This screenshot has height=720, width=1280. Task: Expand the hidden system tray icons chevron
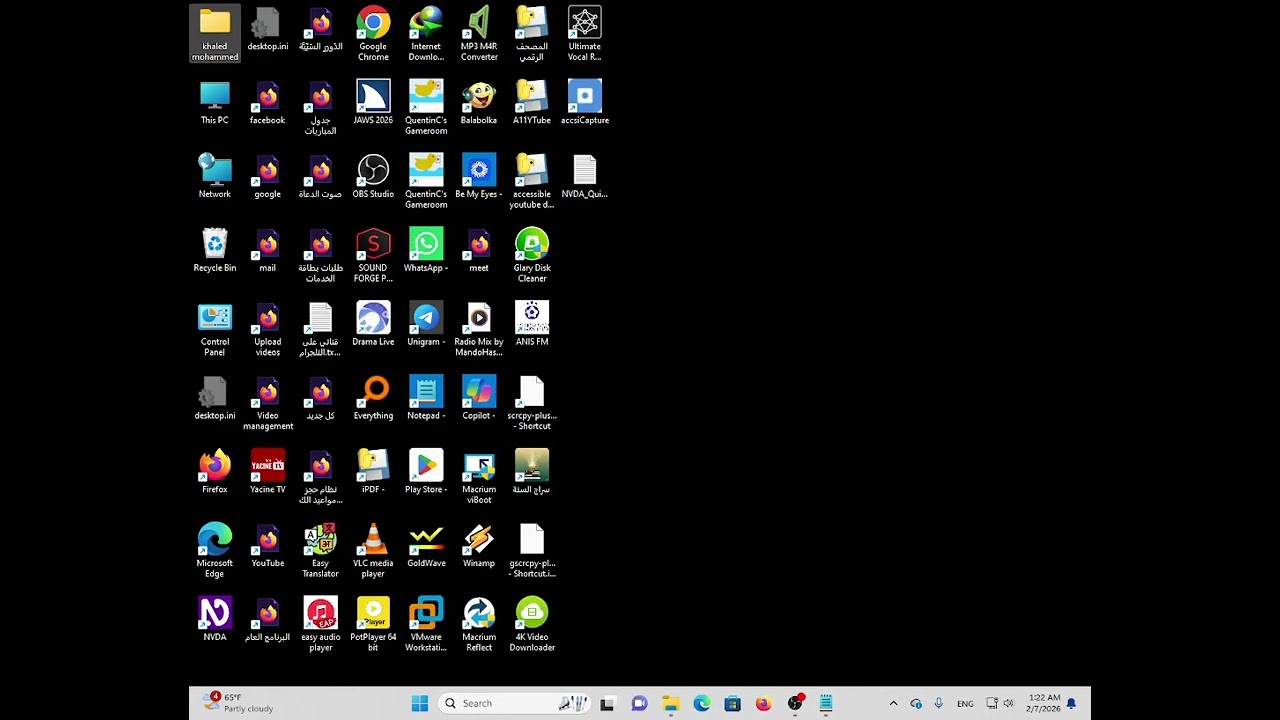pyautogui.click(x=893, y=703)
